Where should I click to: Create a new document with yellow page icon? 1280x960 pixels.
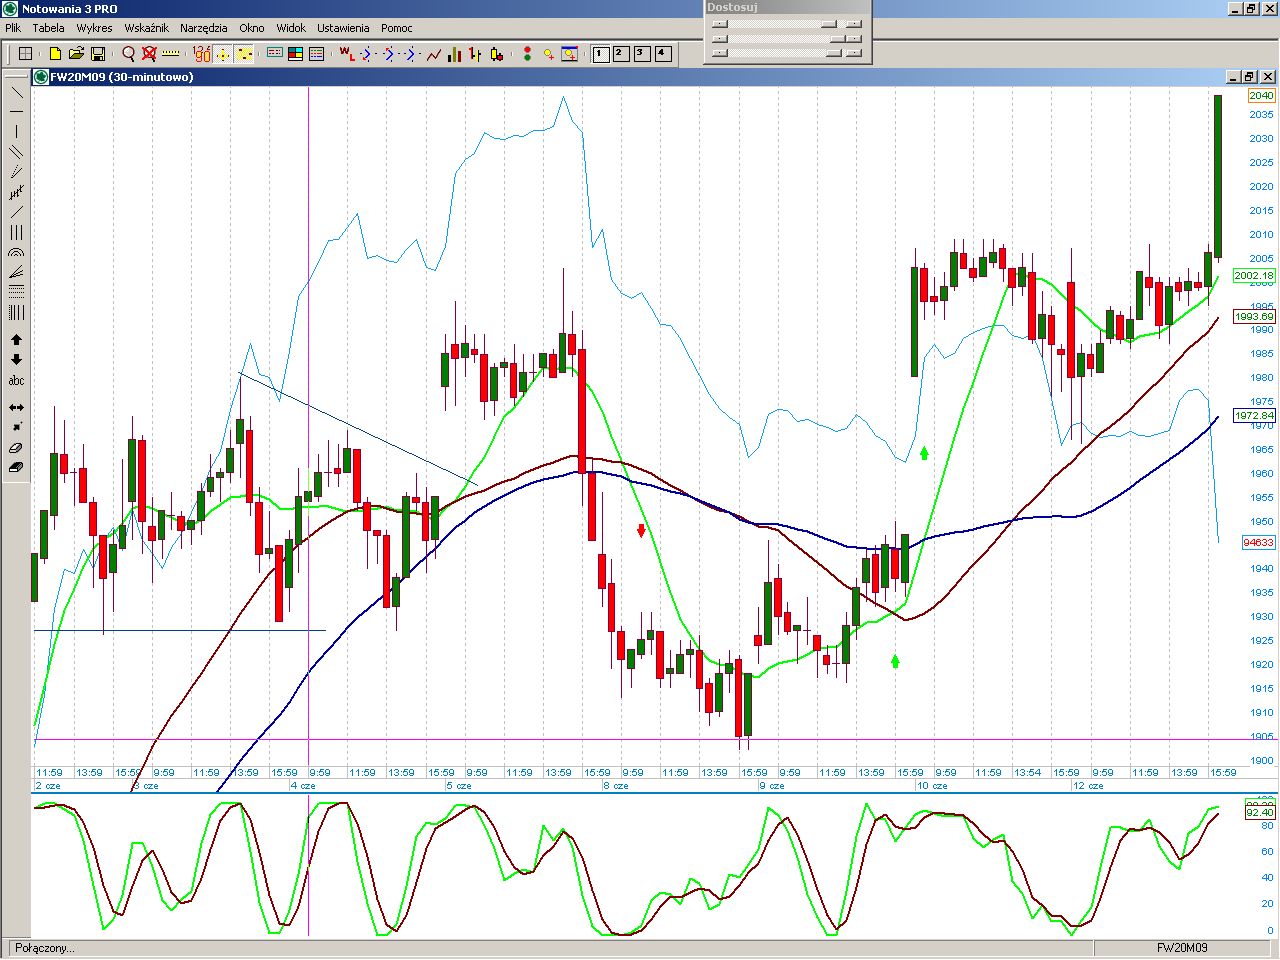tap(55, 54)
